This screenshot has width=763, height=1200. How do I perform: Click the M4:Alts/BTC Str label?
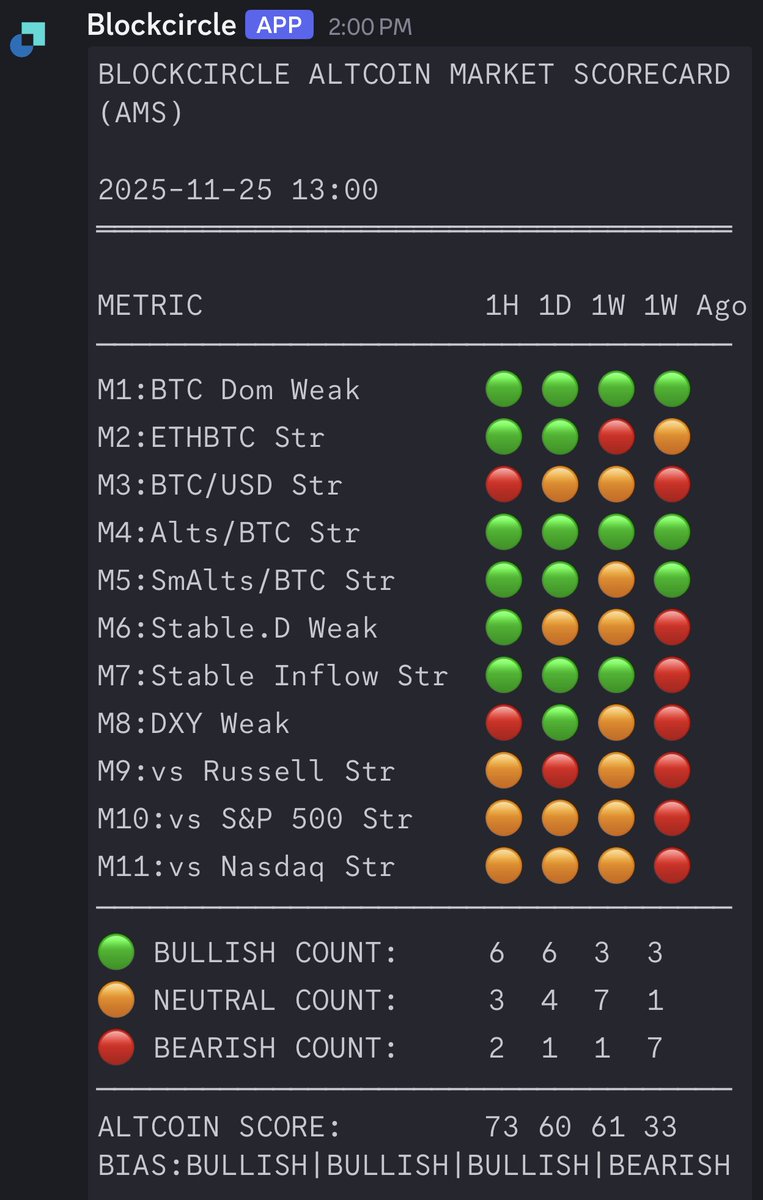pyautogui.click(x=228, y=533)
